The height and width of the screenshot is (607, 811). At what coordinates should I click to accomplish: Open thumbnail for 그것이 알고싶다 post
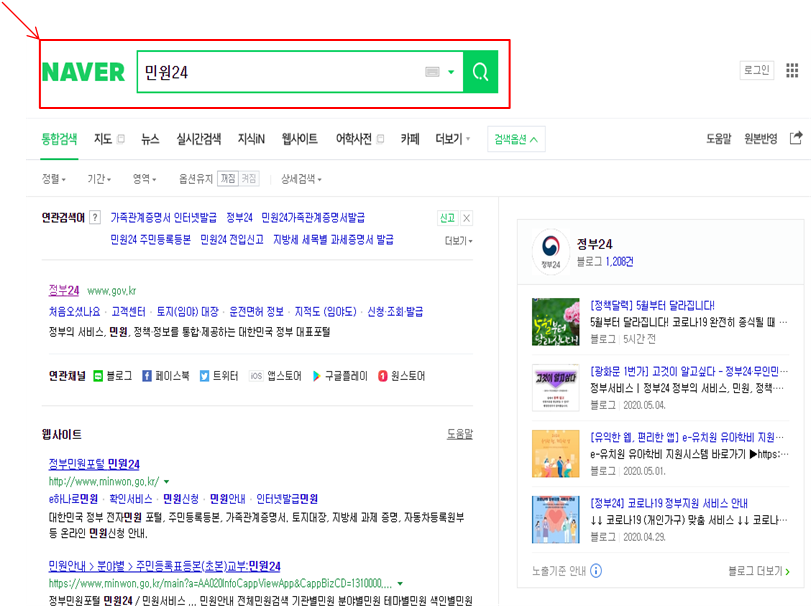click(555, 388)
